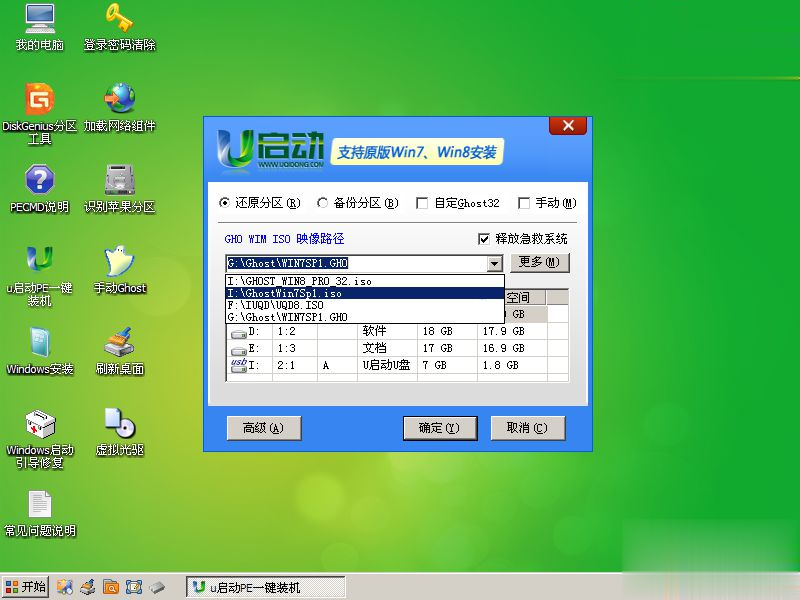Click image path field G:\Ghost\WIN7SP1.GHO
This screenshot has height=600, width=800.
click(x=357, y=264)
